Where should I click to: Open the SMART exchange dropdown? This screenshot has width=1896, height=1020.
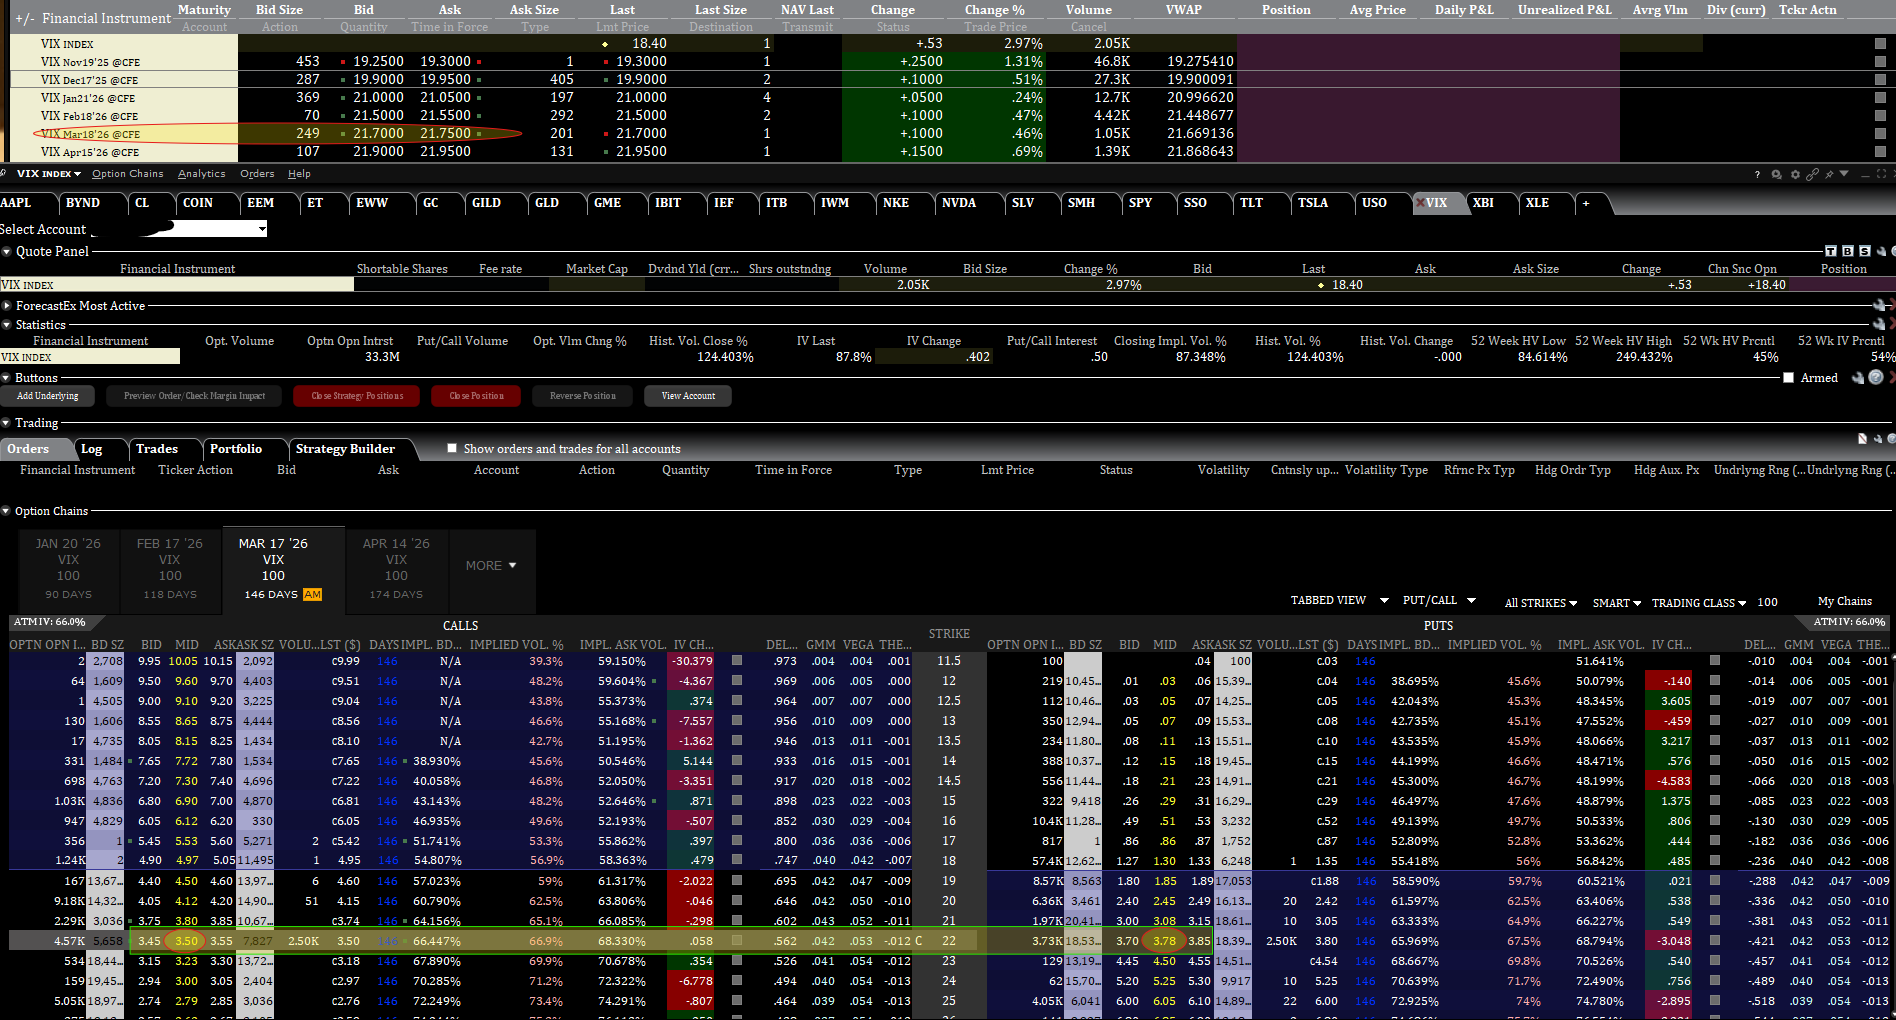(1617, 603)
